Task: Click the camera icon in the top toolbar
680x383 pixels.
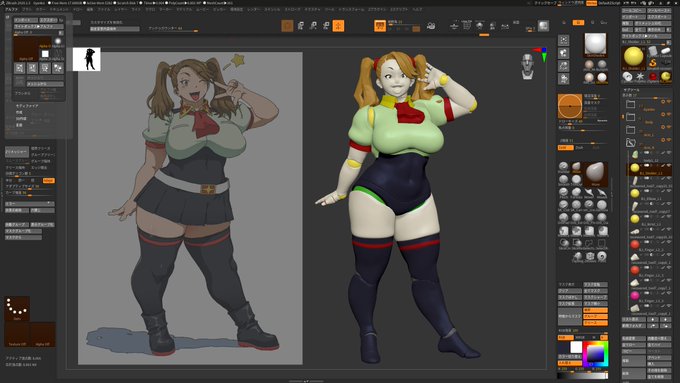Action: coord(431,26)
